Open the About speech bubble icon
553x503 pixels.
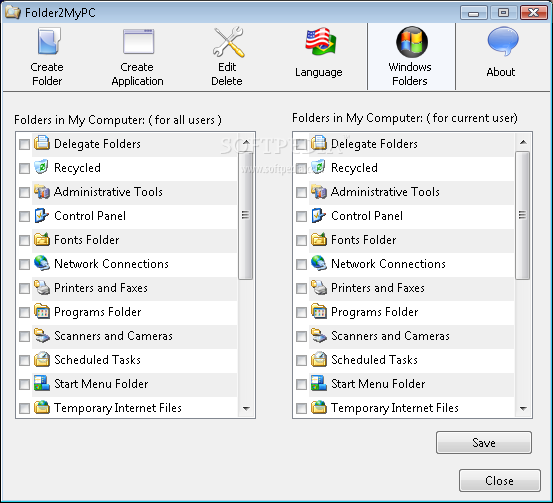click(x=503, y=41)
